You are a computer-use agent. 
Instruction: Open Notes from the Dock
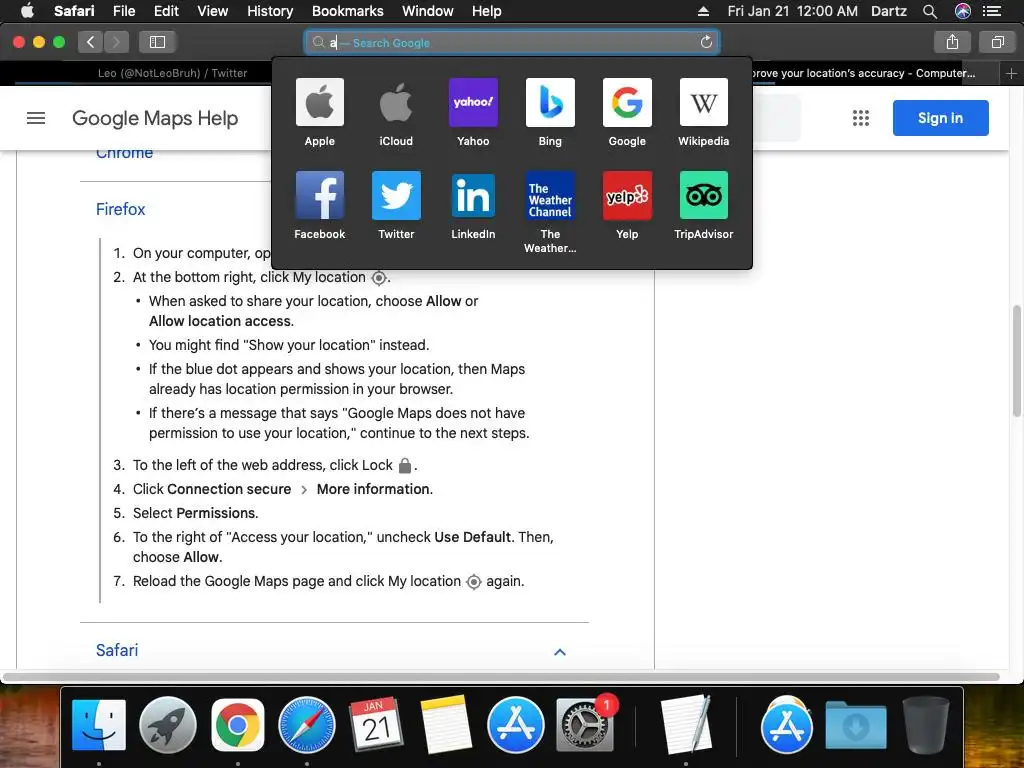pyautogui.click(x=446, y=725)
